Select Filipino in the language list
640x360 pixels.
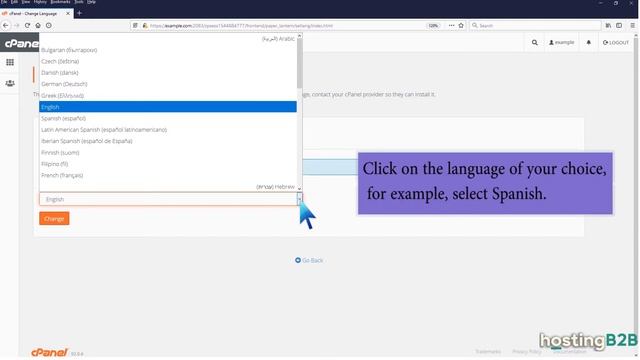coord(168,164)
